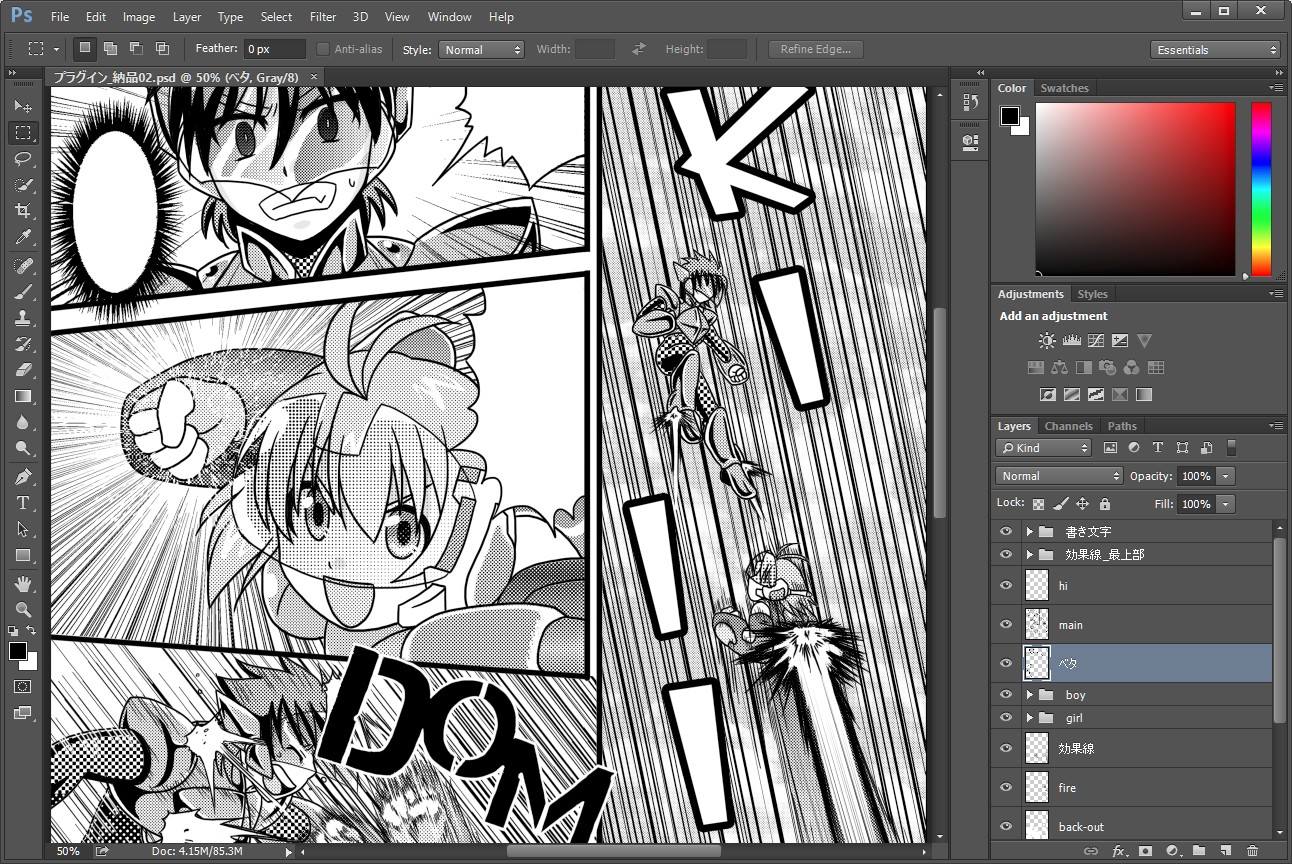Screen dimensions: 1292x864
Task: Click the Feather input field
Action: (275, 49)
